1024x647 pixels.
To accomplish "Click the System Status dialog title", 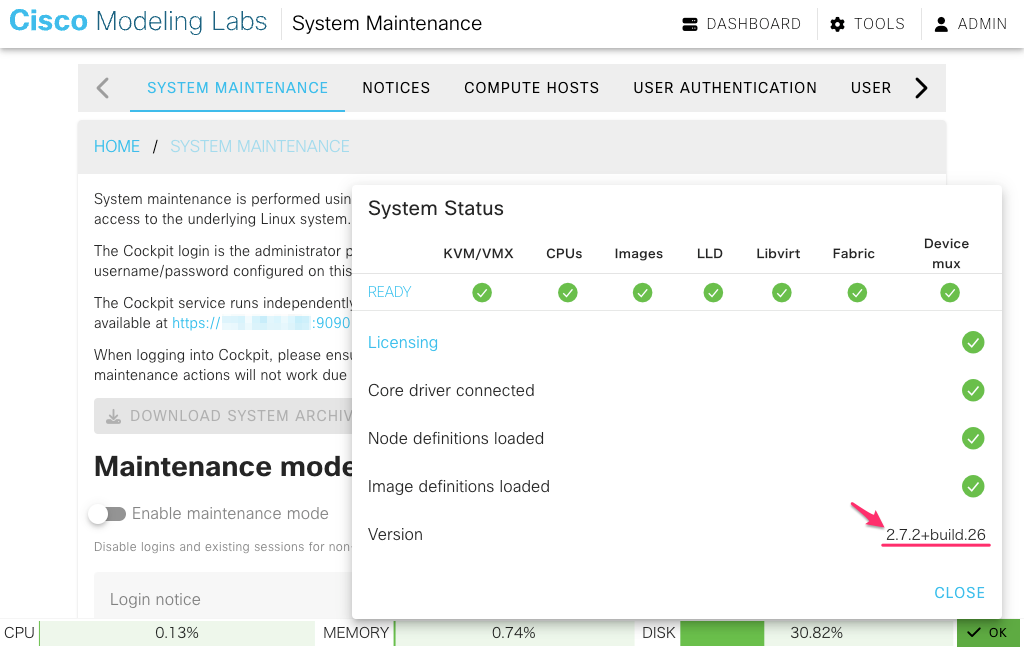I will [x=436, y=208].
